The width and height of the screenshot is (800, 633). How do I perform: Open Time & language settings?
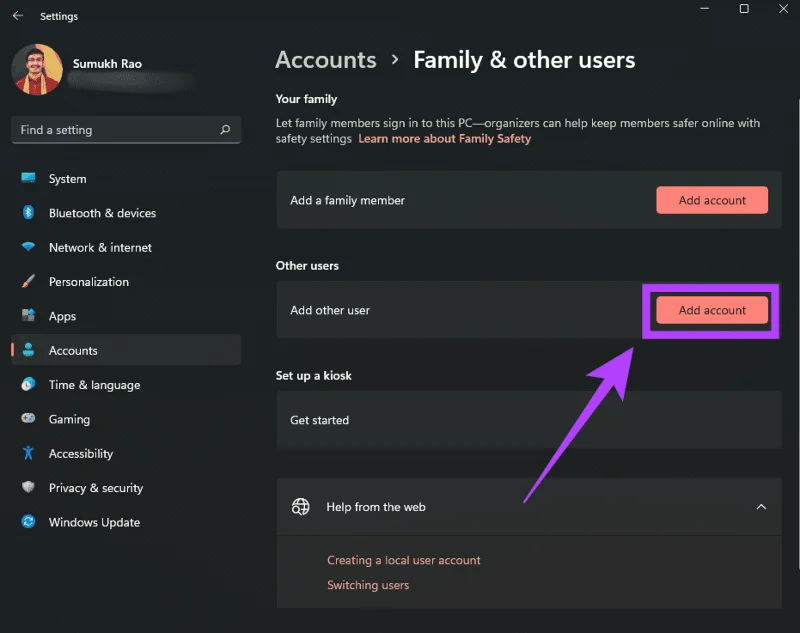[126, 385]
